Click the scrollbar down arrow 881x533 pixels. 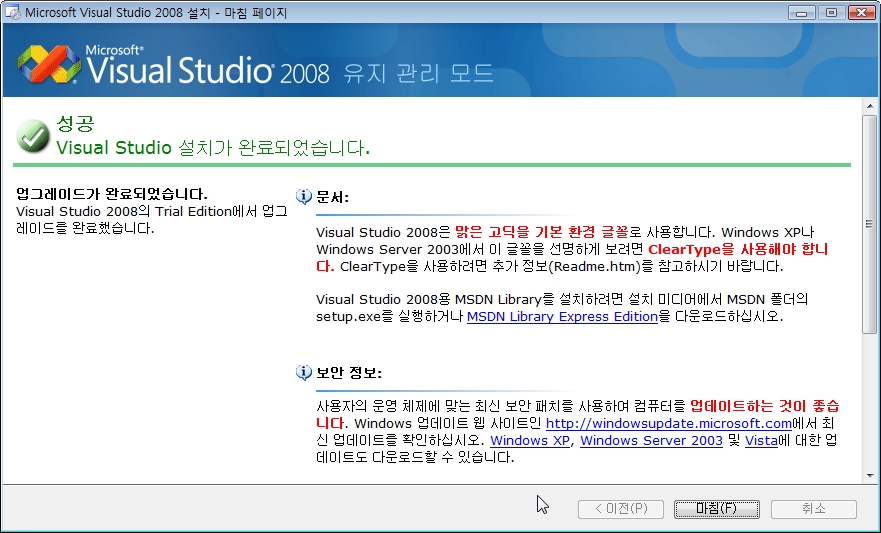click(x=870, y=476)
